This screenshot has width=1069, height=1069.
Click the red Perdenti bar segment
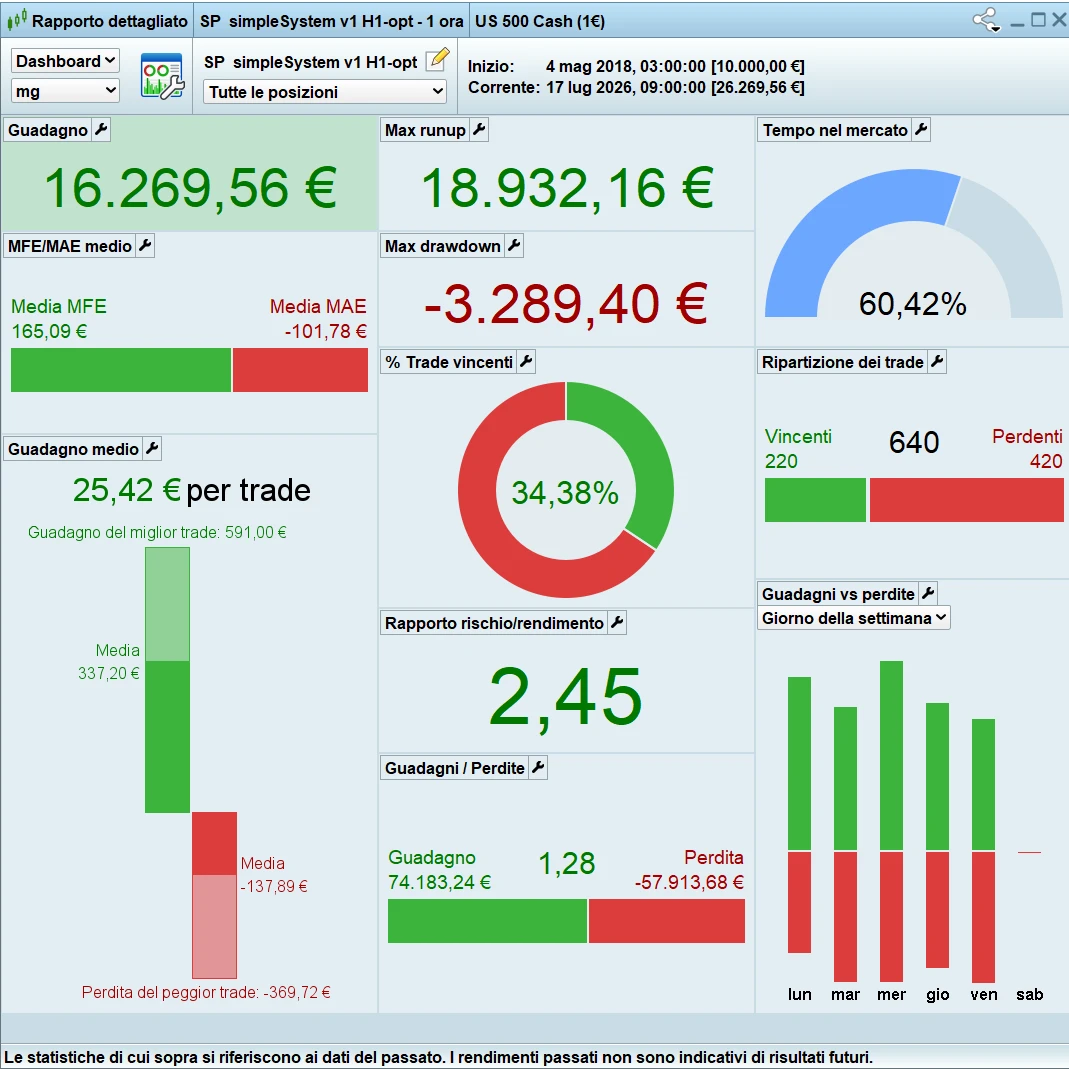coord(967,500)
